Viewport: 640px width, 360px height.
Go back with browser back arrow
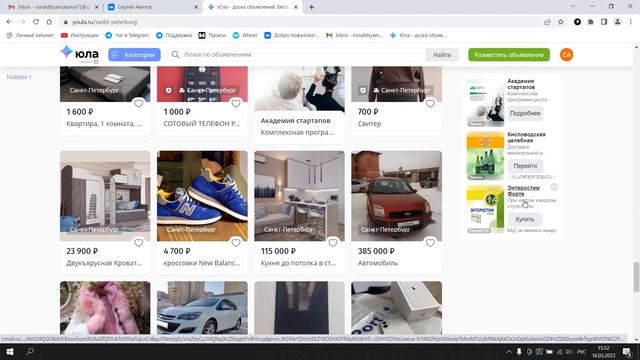click(9, 22)
